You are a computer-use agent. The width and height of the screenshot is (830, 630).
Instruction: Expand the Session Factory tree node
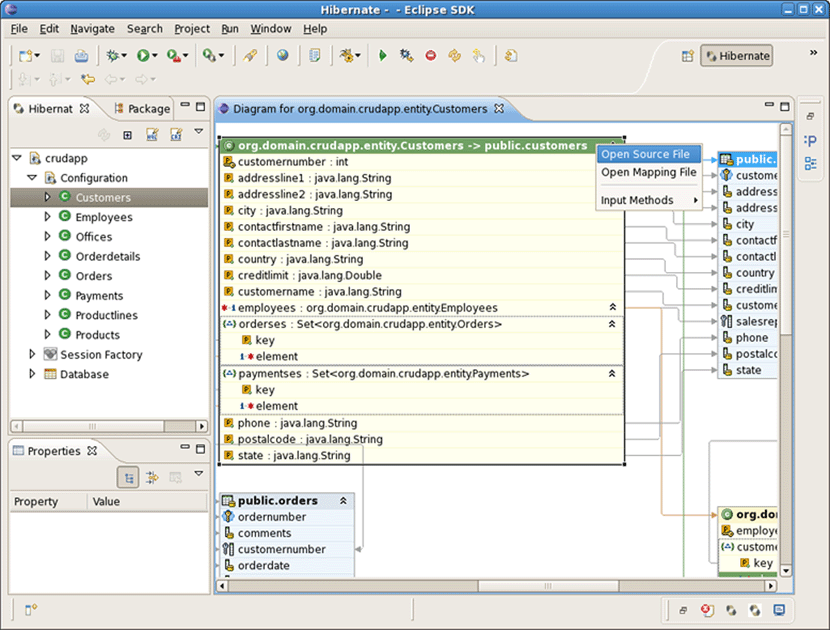[x=32, y=355]
